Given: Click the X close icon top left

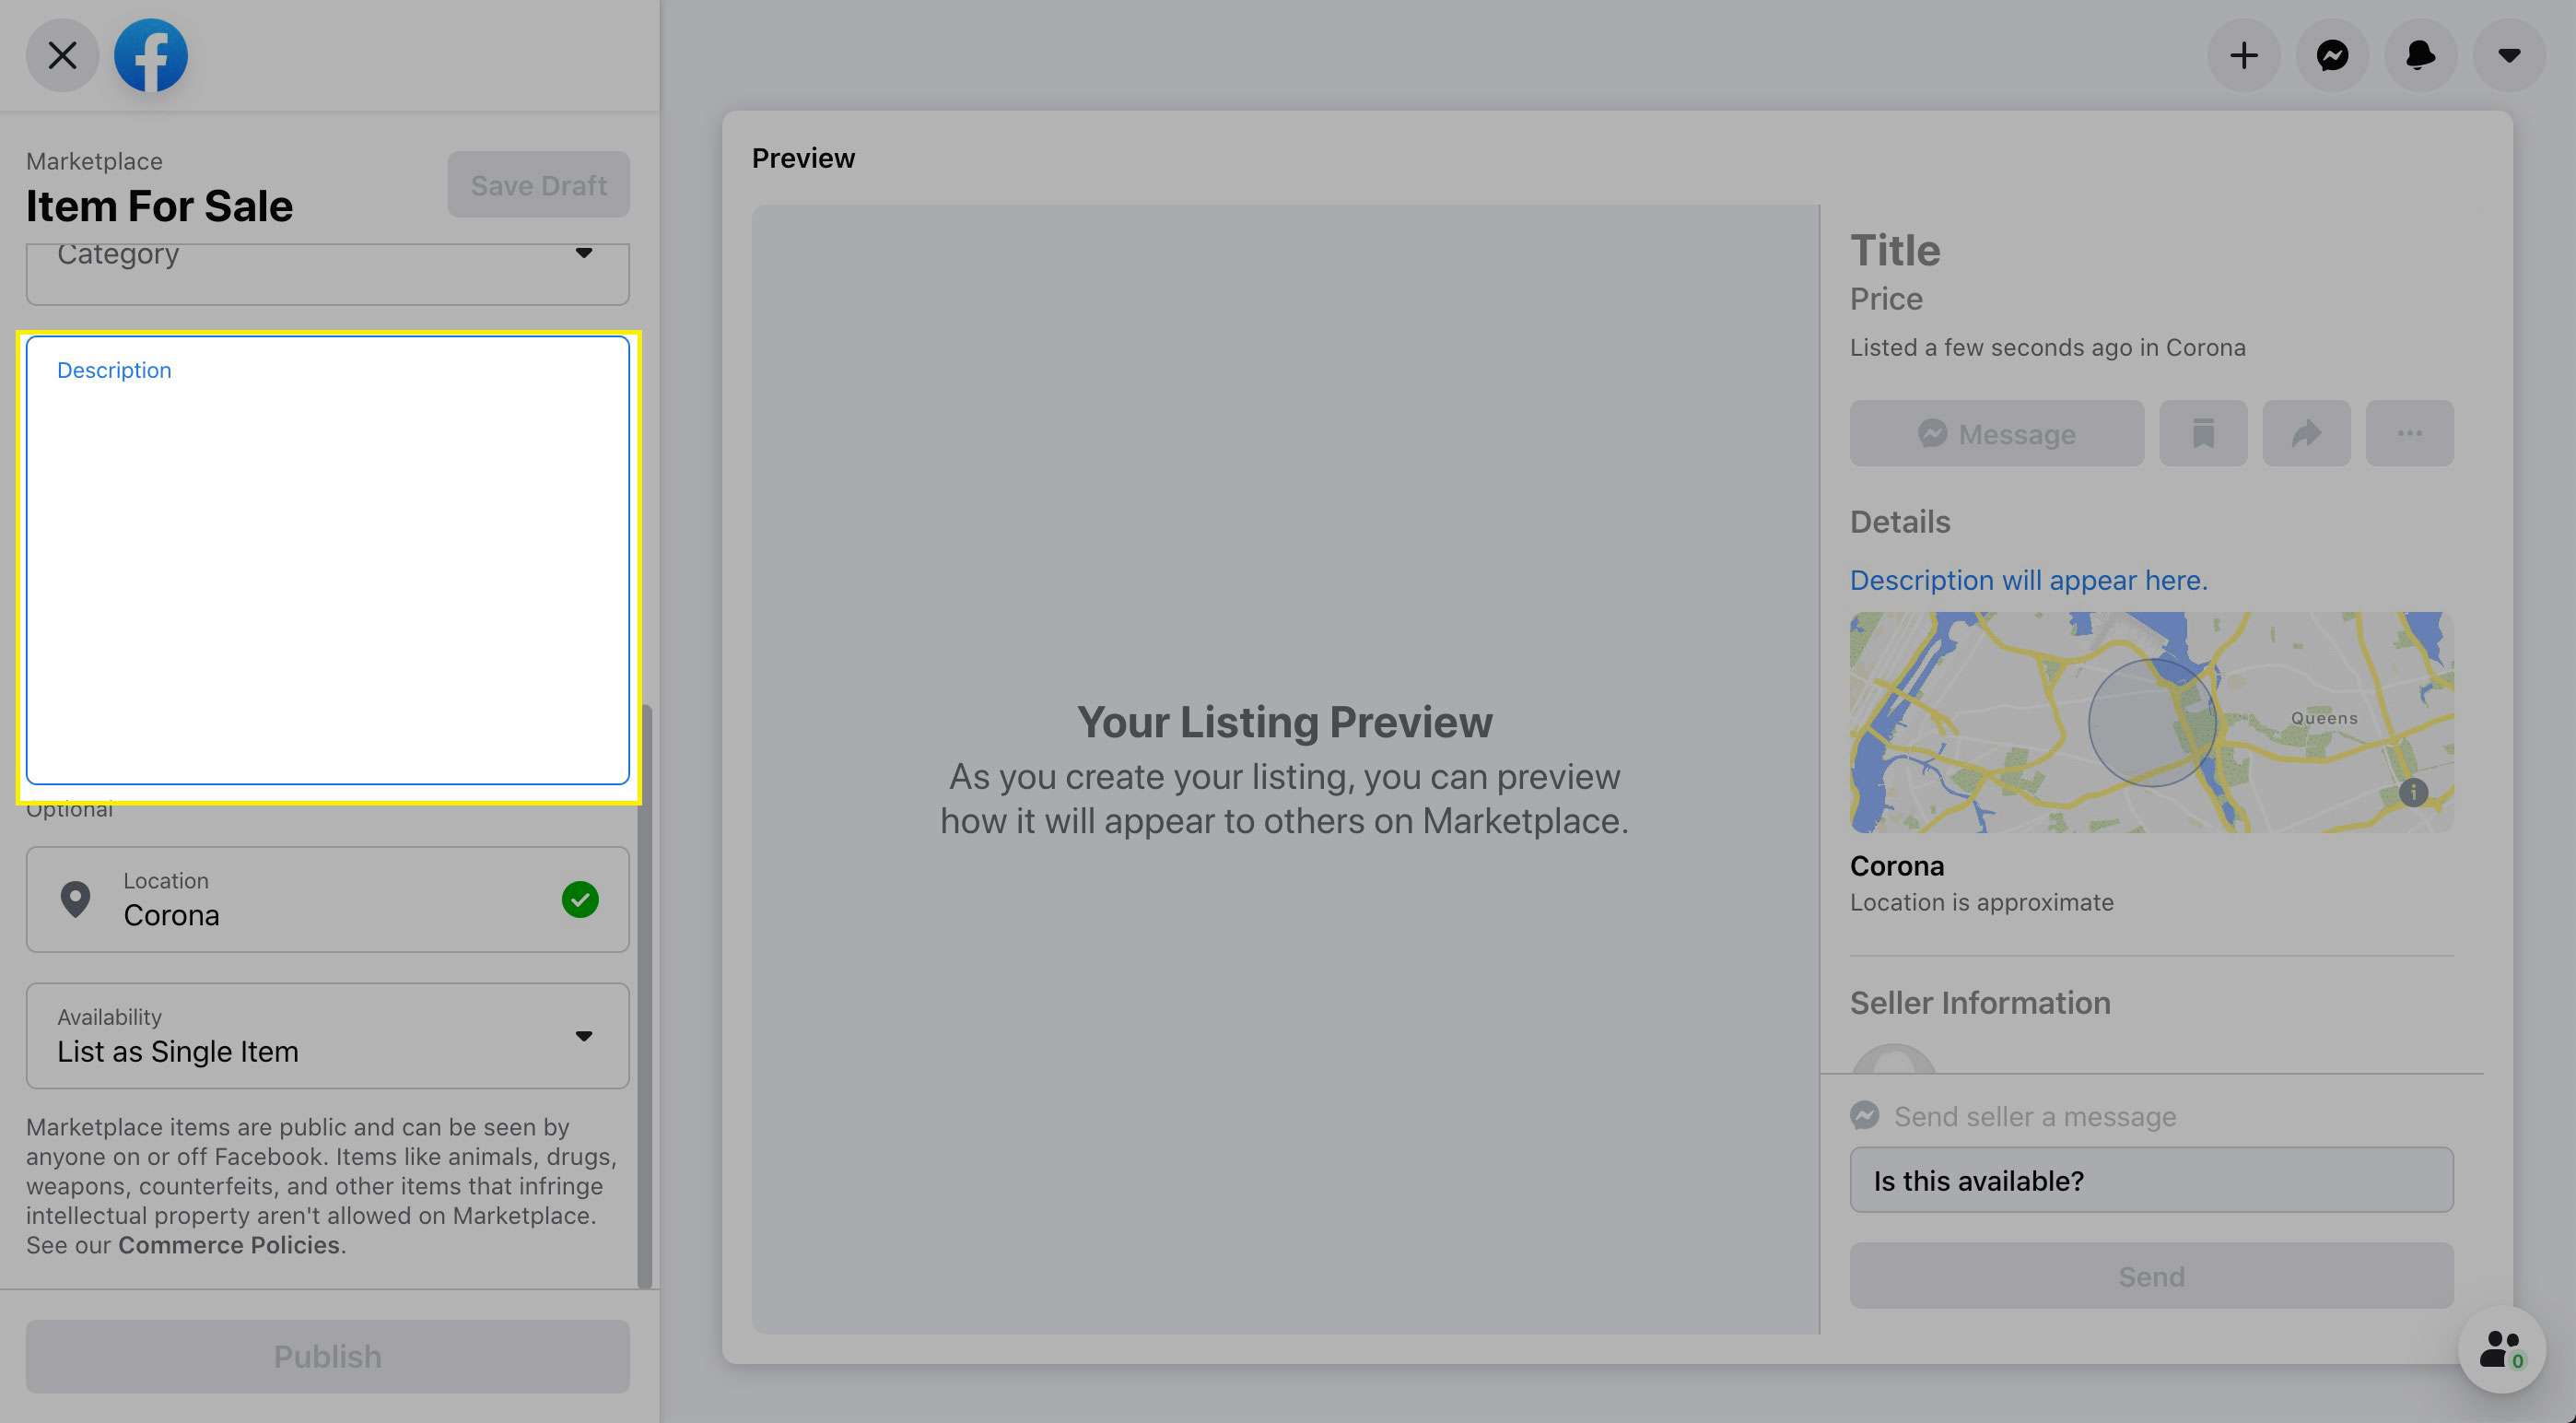Looking at the screenshot, I should coord(62,54).
